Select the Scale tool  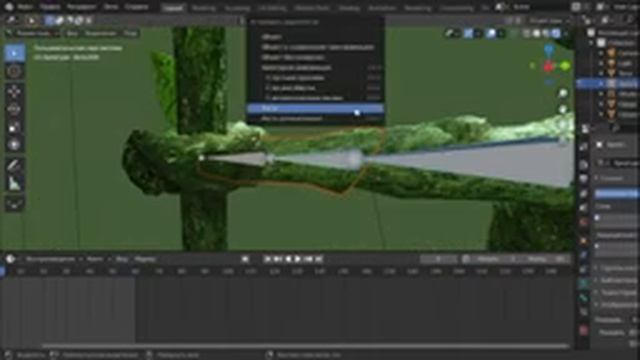tap(14, 127)
